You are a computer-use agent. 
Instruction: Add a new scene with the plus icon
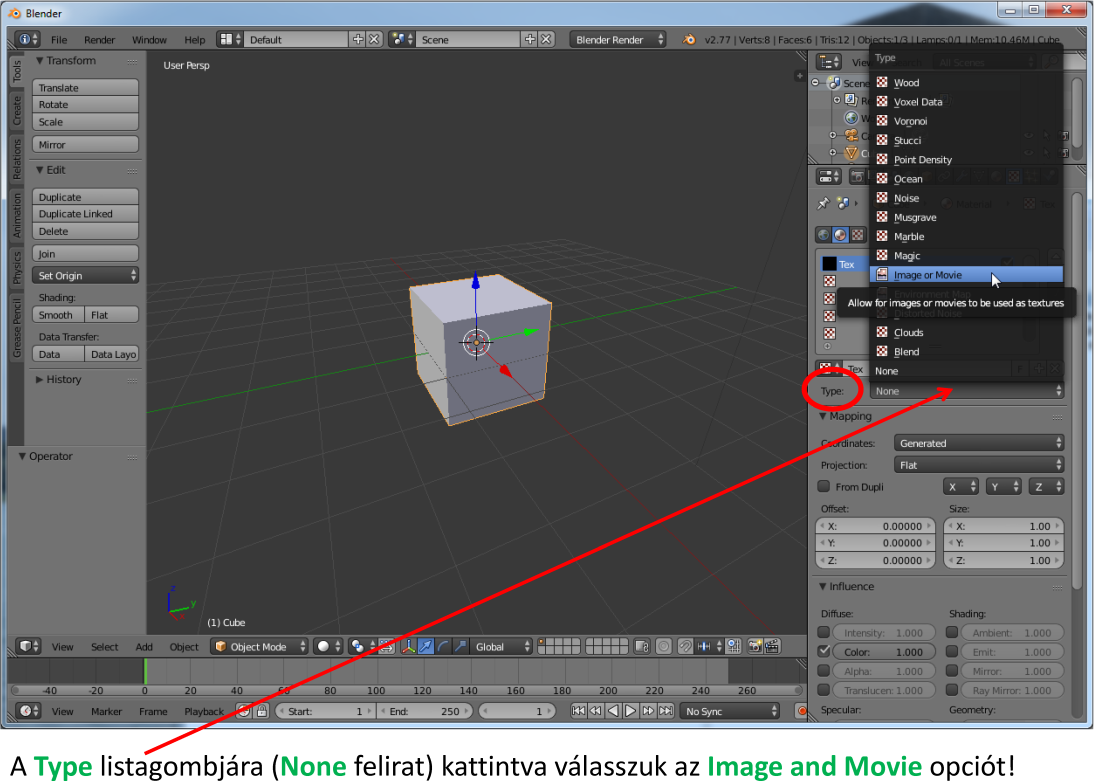tap(530, 39)
